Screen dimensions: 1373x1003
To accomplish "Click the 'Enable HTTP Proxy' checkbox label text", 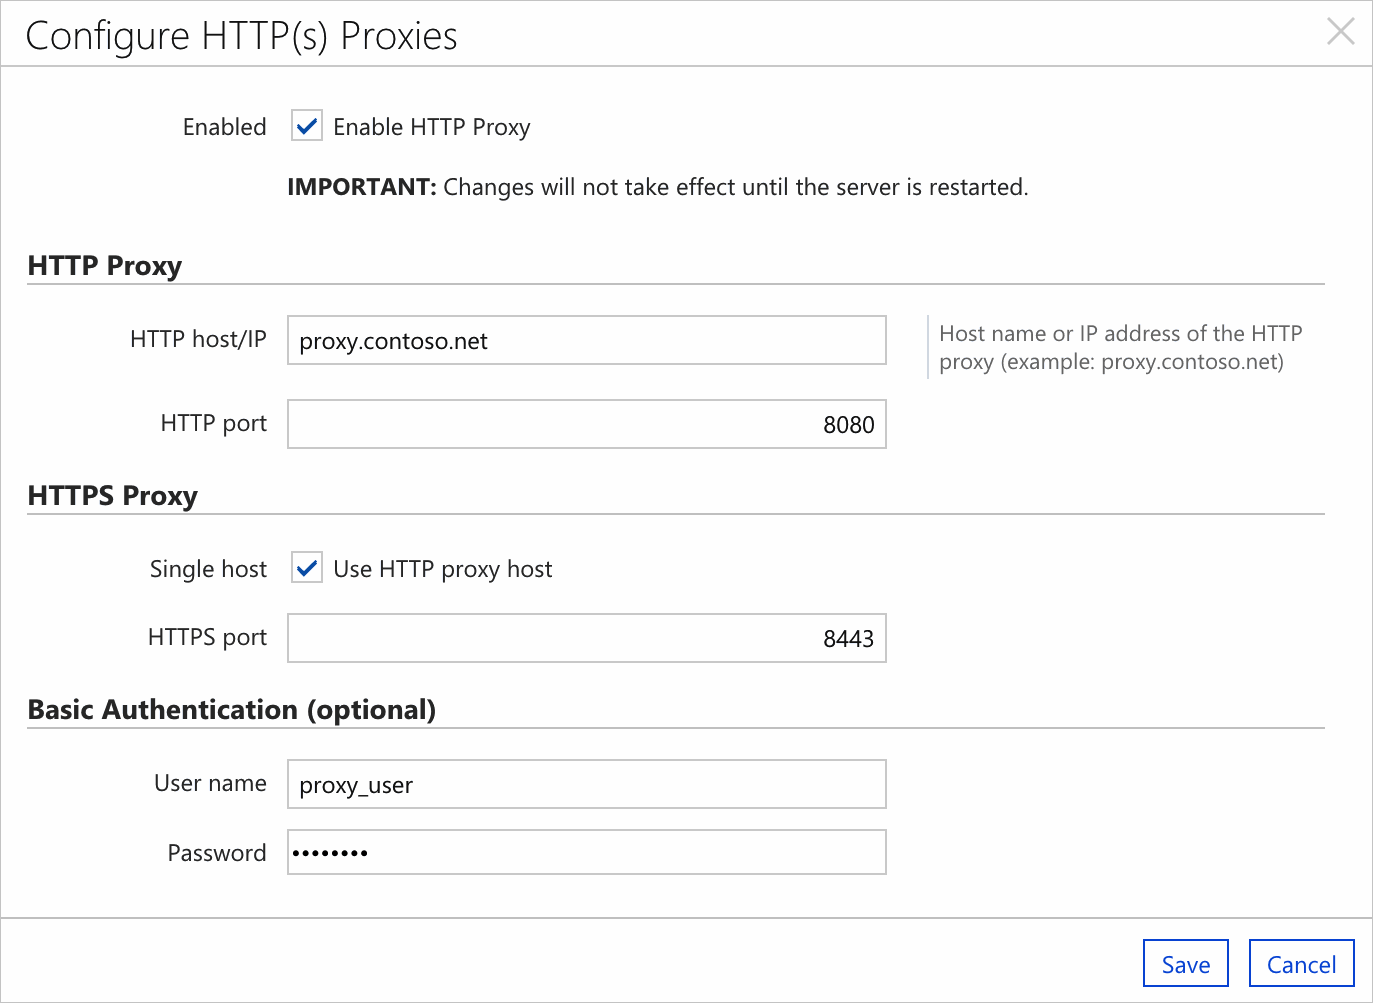I will 431,127.
